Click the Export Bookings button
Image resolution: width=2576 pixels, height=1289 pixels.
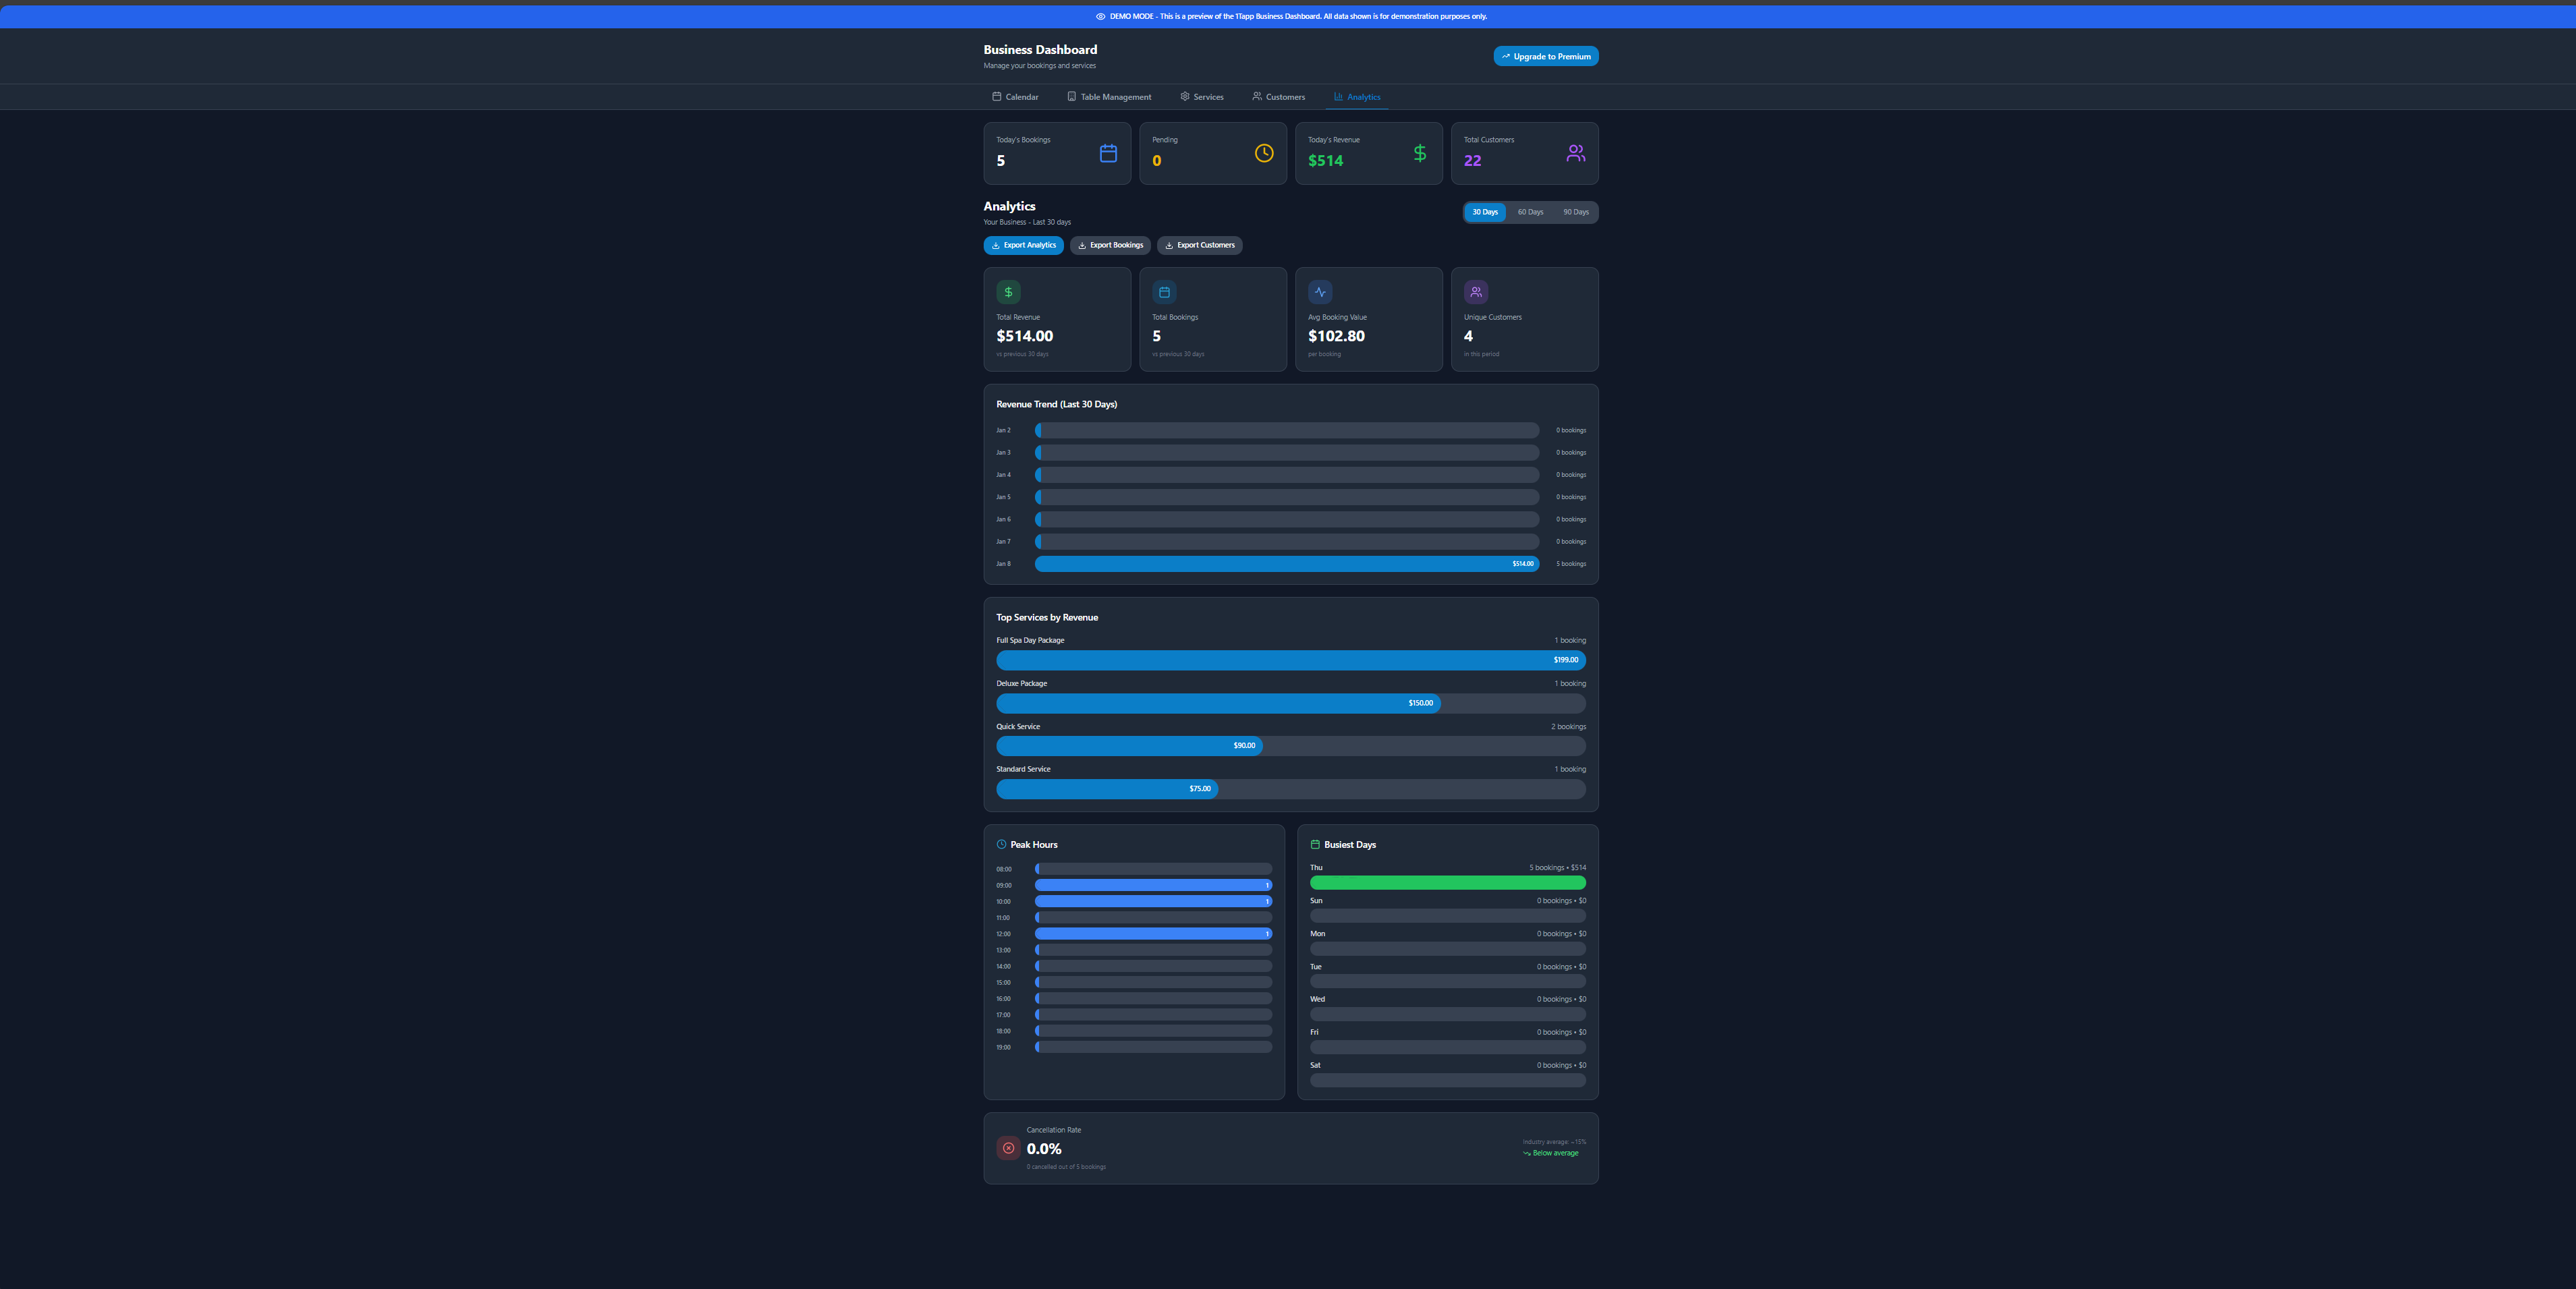[1110, 245]
